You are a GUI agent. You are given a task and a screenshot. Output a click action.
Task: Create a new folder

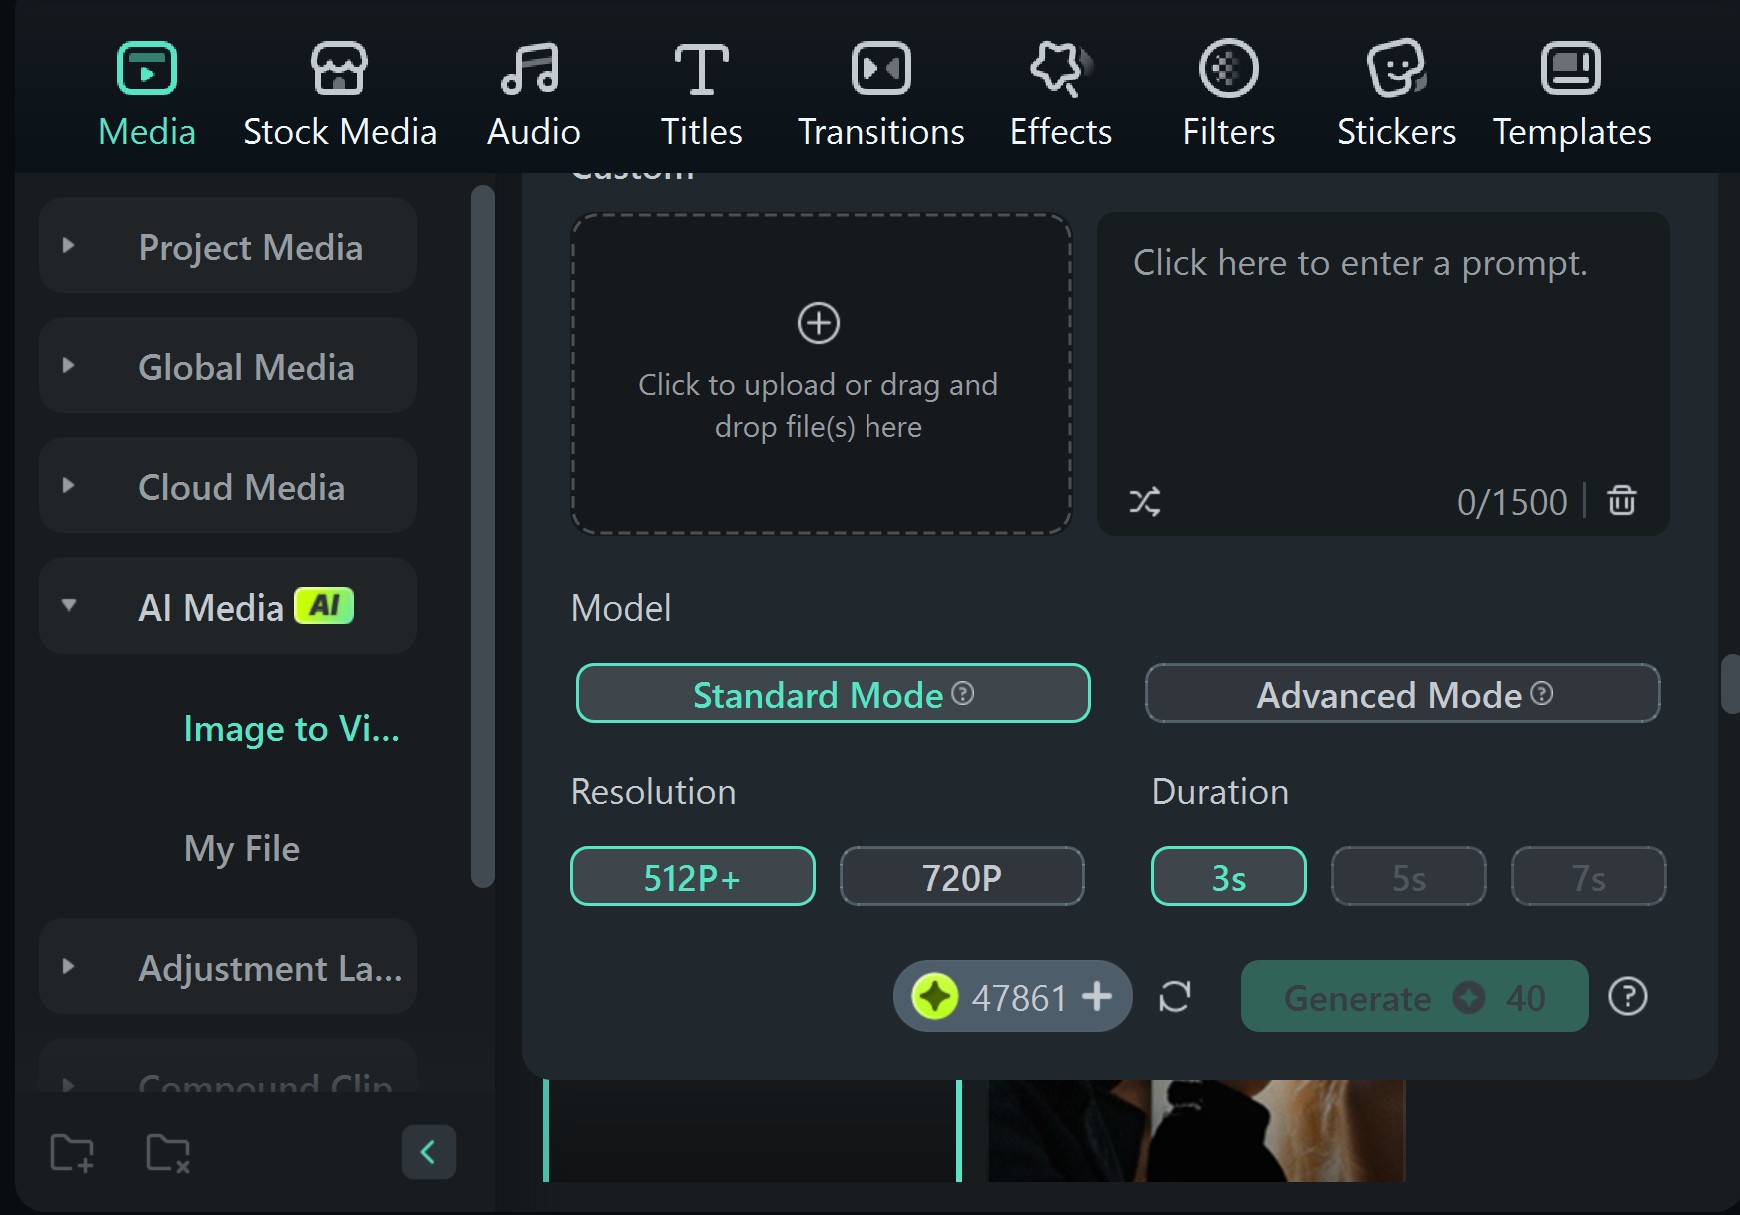pos(72,1153)
